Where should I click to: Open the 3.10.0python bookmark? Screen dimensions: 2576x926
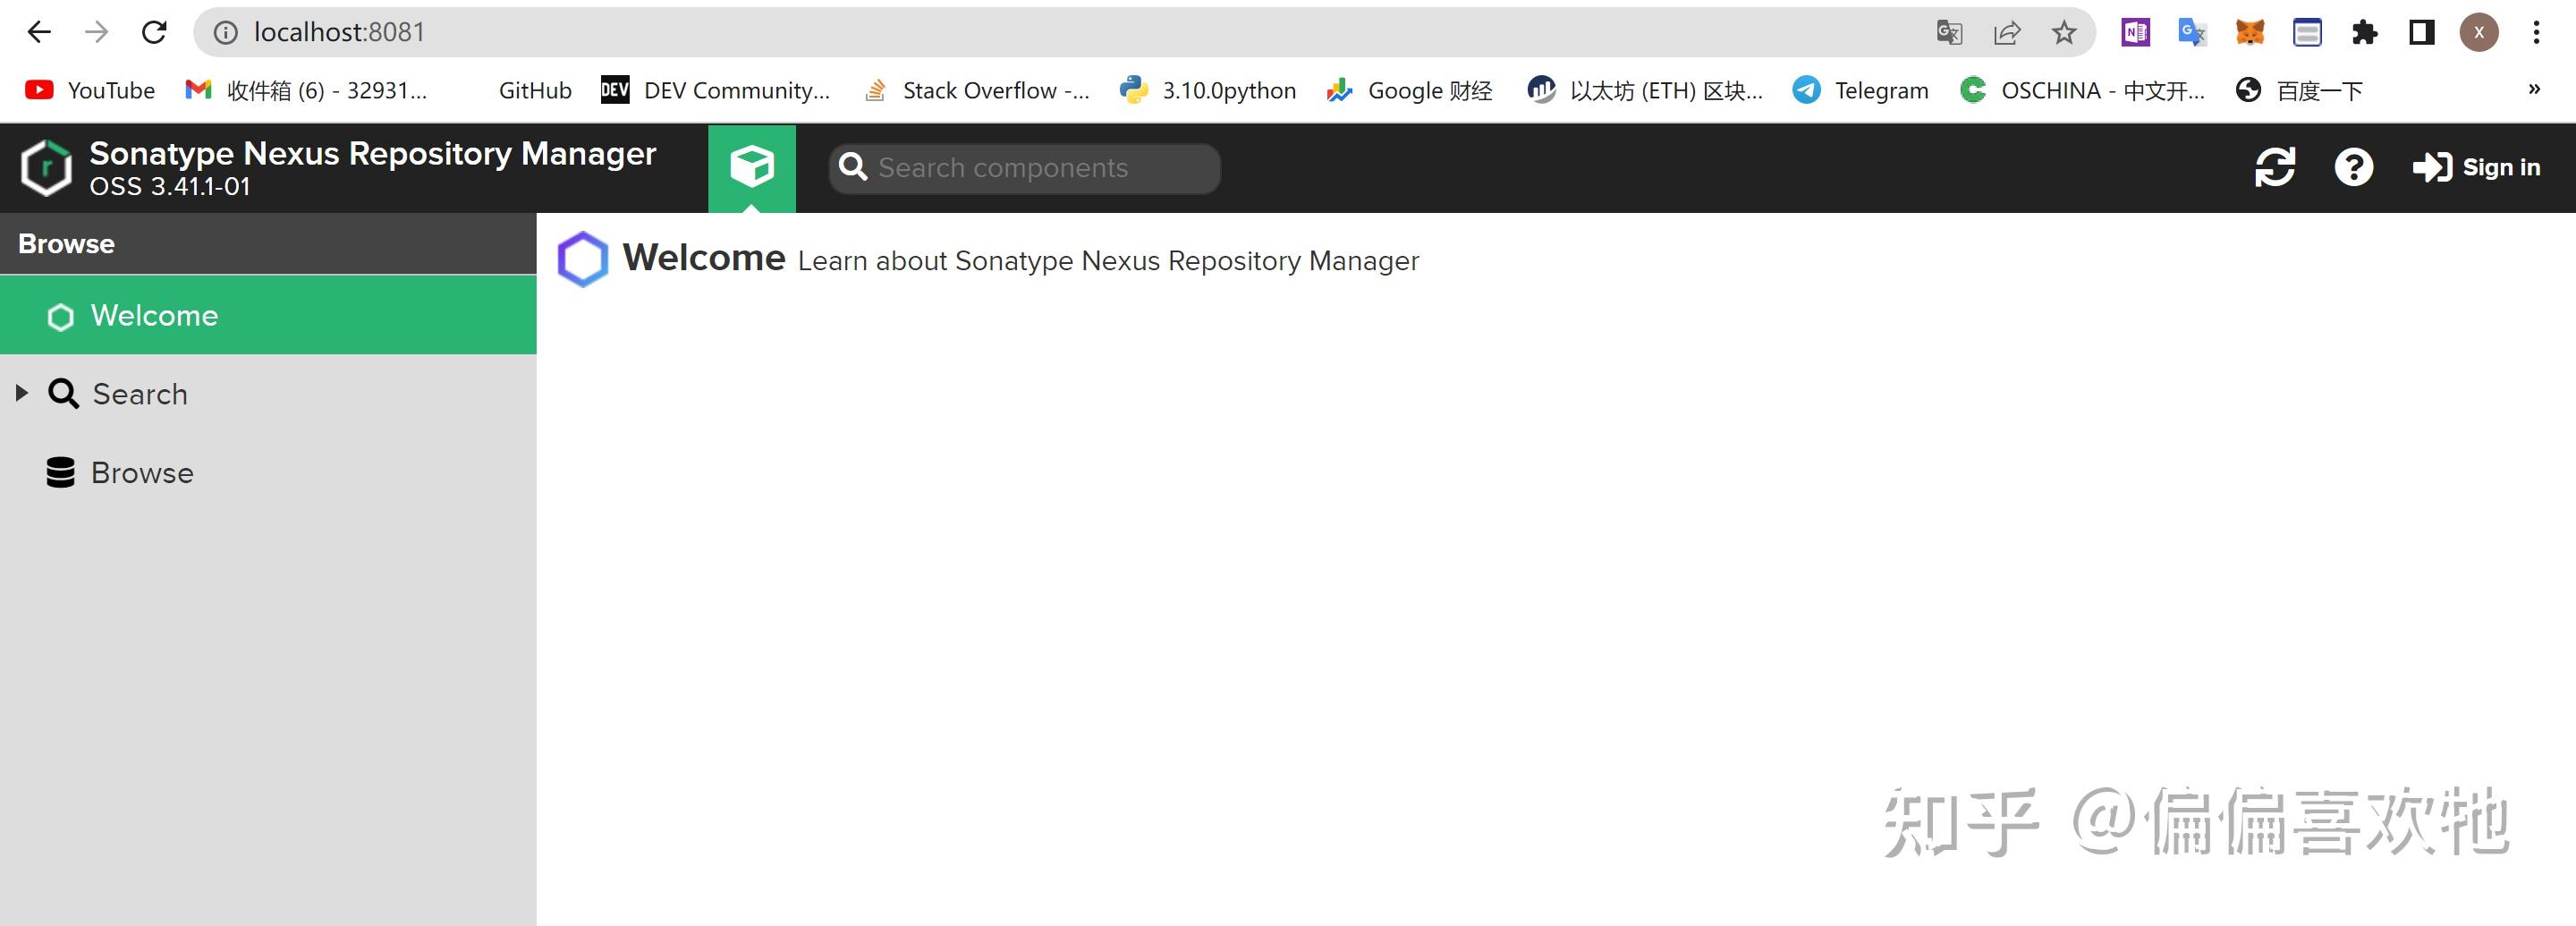(x=1208, y=90)
